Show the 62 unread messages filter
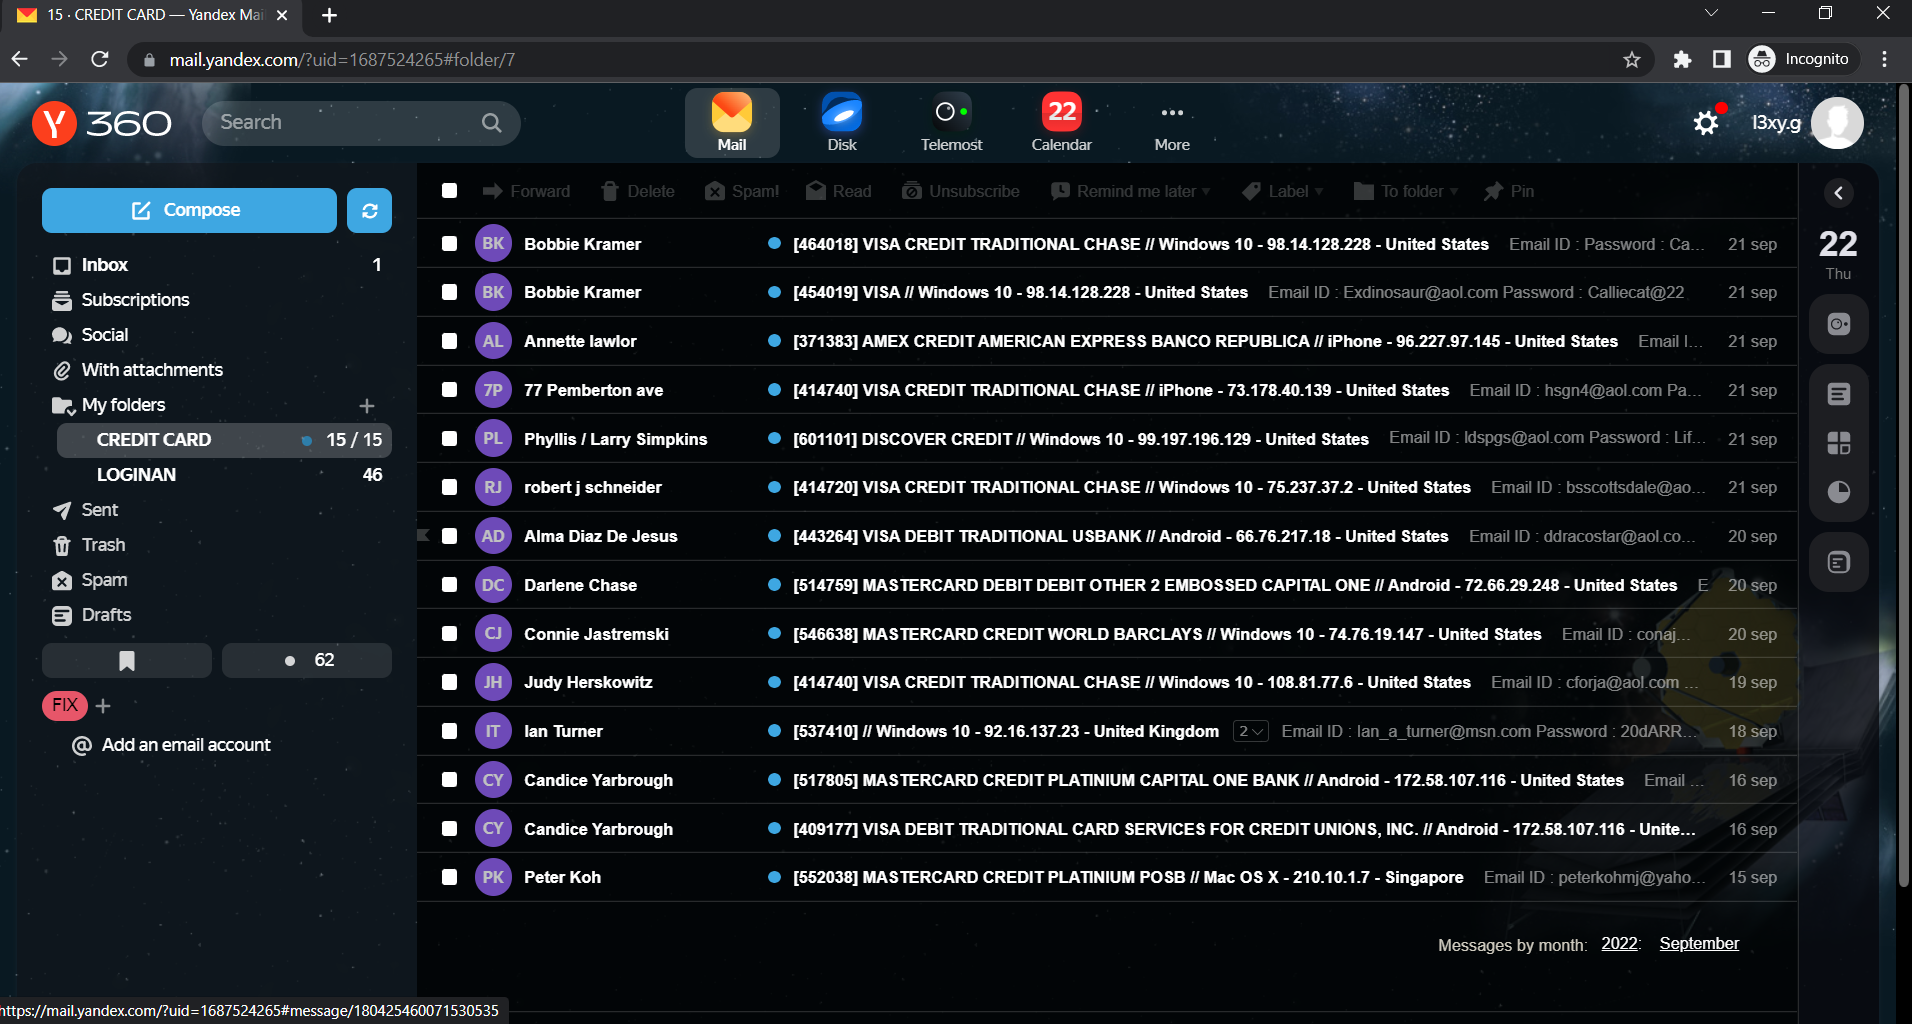Screen dimensions: 1912x1024 (x=307, y=660)
